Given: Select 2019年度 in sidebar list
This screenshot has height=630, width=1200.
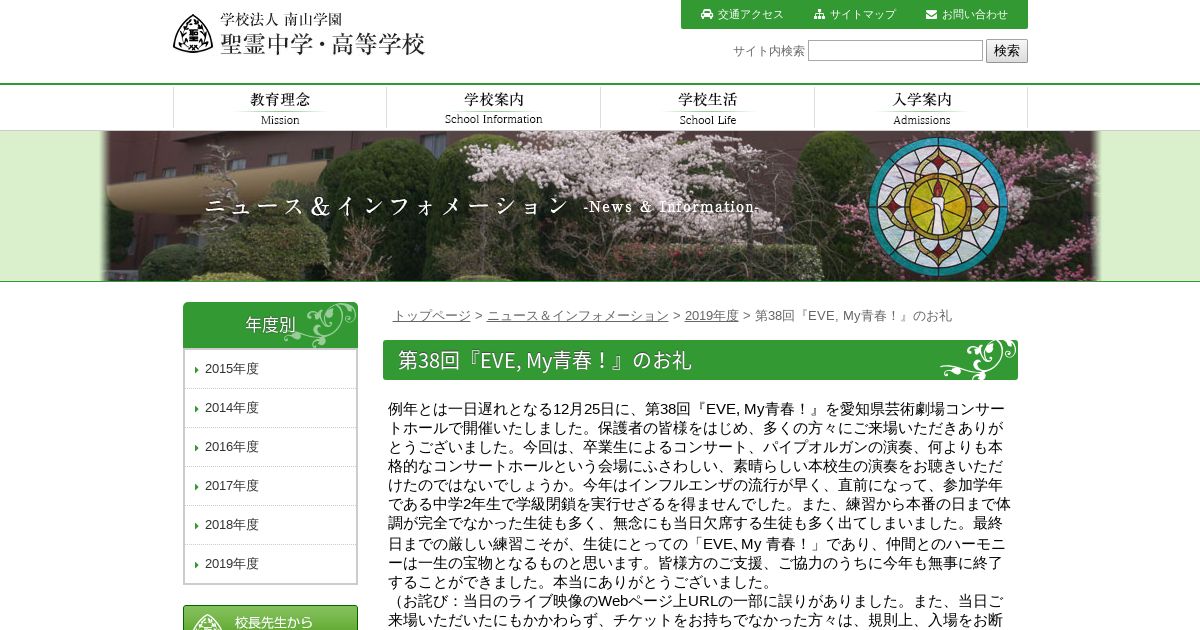Looking at the screenshot, I should pyautogui.click(x=270, y=564).
